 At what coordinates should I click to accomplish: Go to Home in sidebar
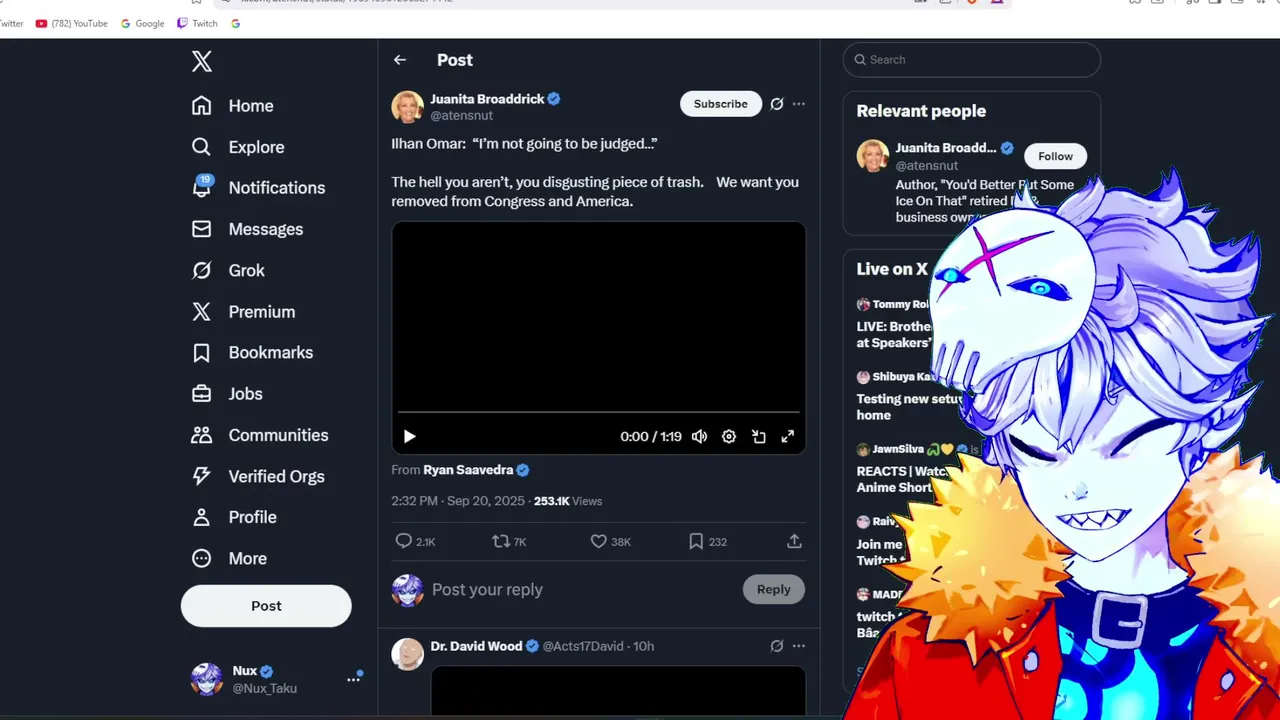(232, 106)
